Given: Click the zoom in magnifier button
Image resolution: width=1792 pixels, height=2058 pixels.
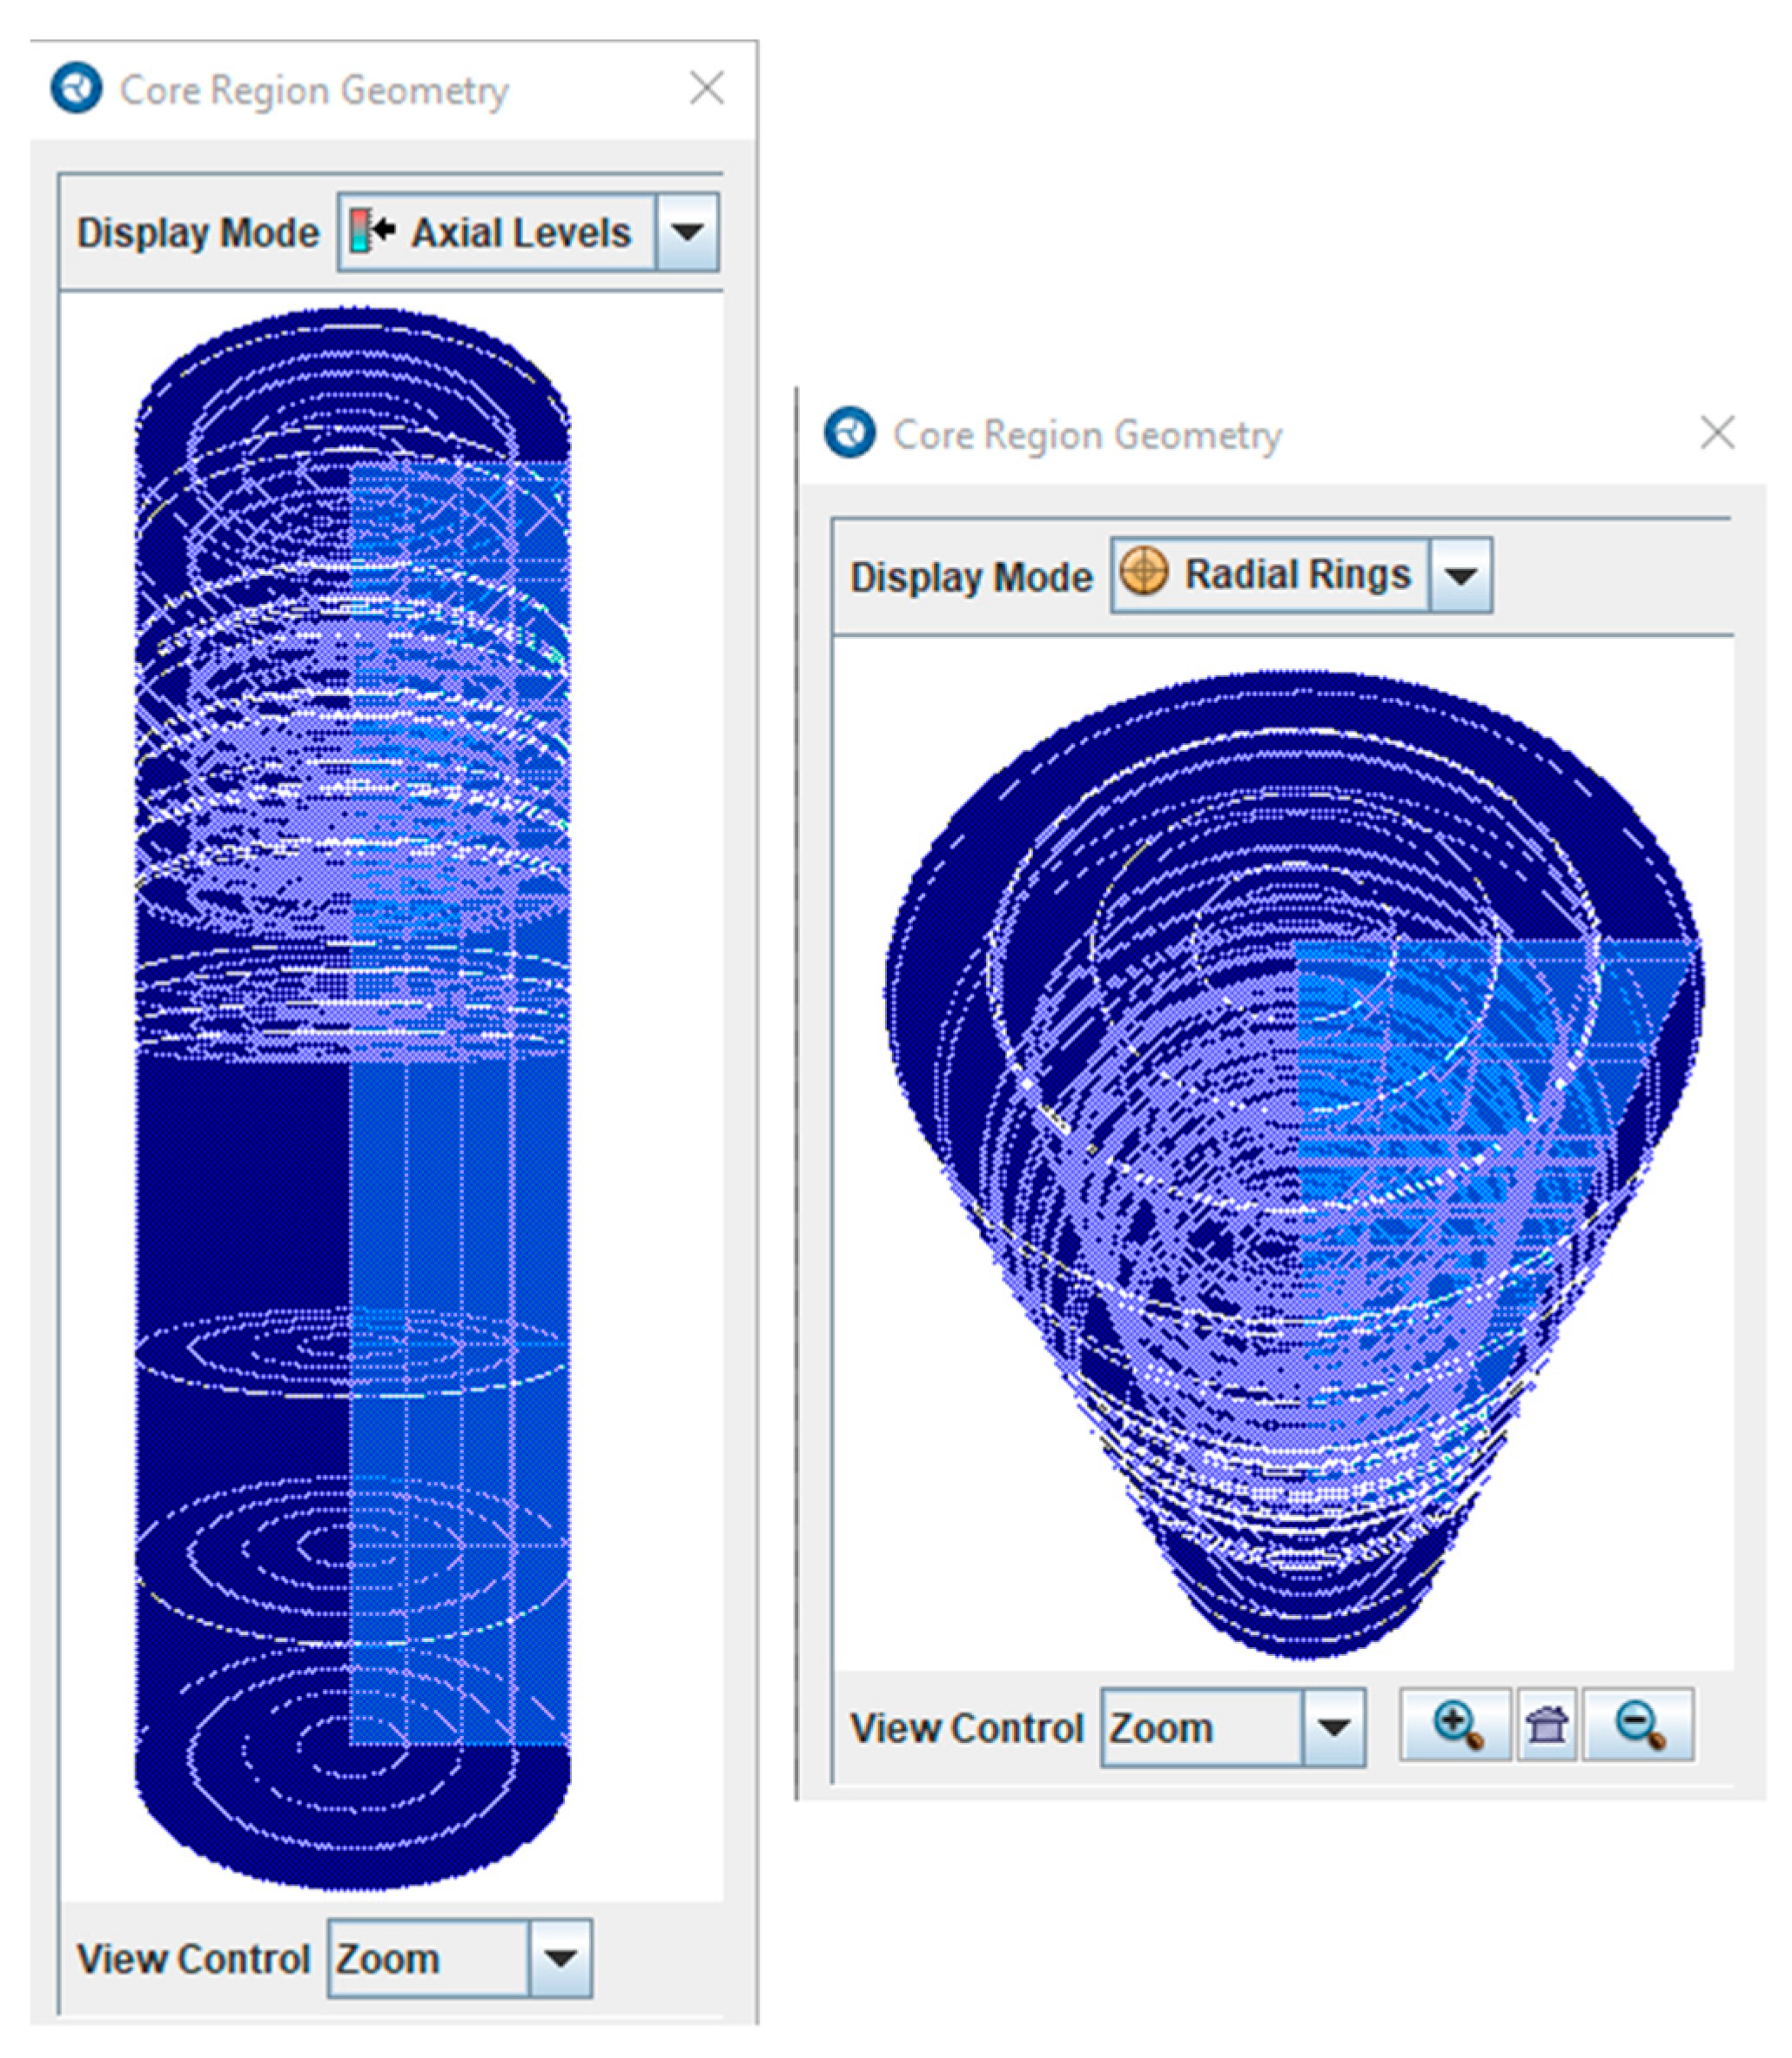Looking at the screenshot, I should pos(1455,1724).
